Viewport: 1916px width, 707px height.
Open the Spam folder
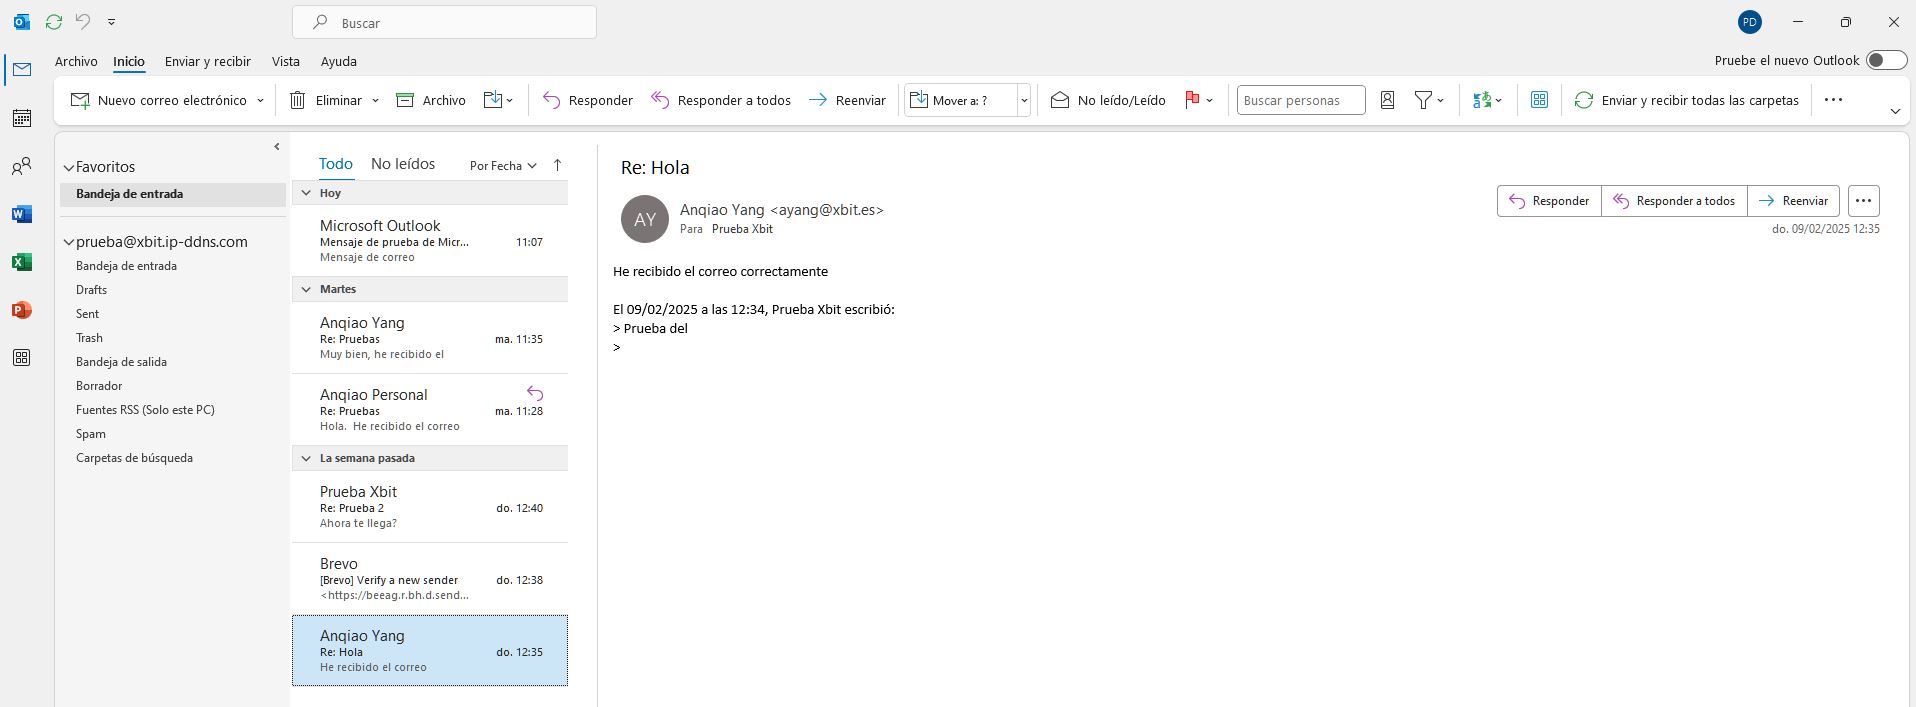90,434
